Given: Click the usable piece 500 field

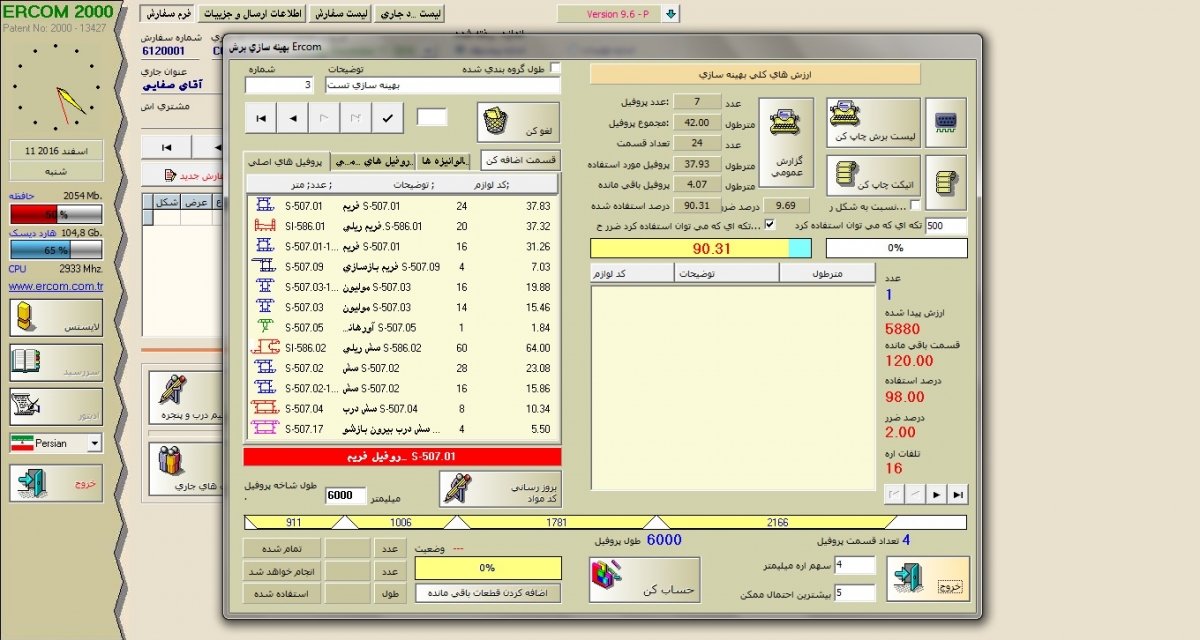Looking at the screenshot, I should (x=946, y=226).
